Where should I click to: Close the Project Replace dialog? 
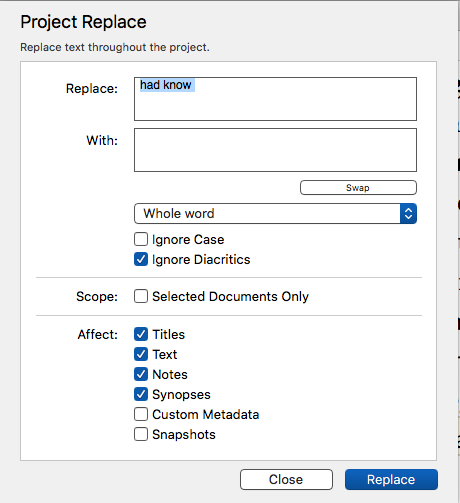pos(286,480)
